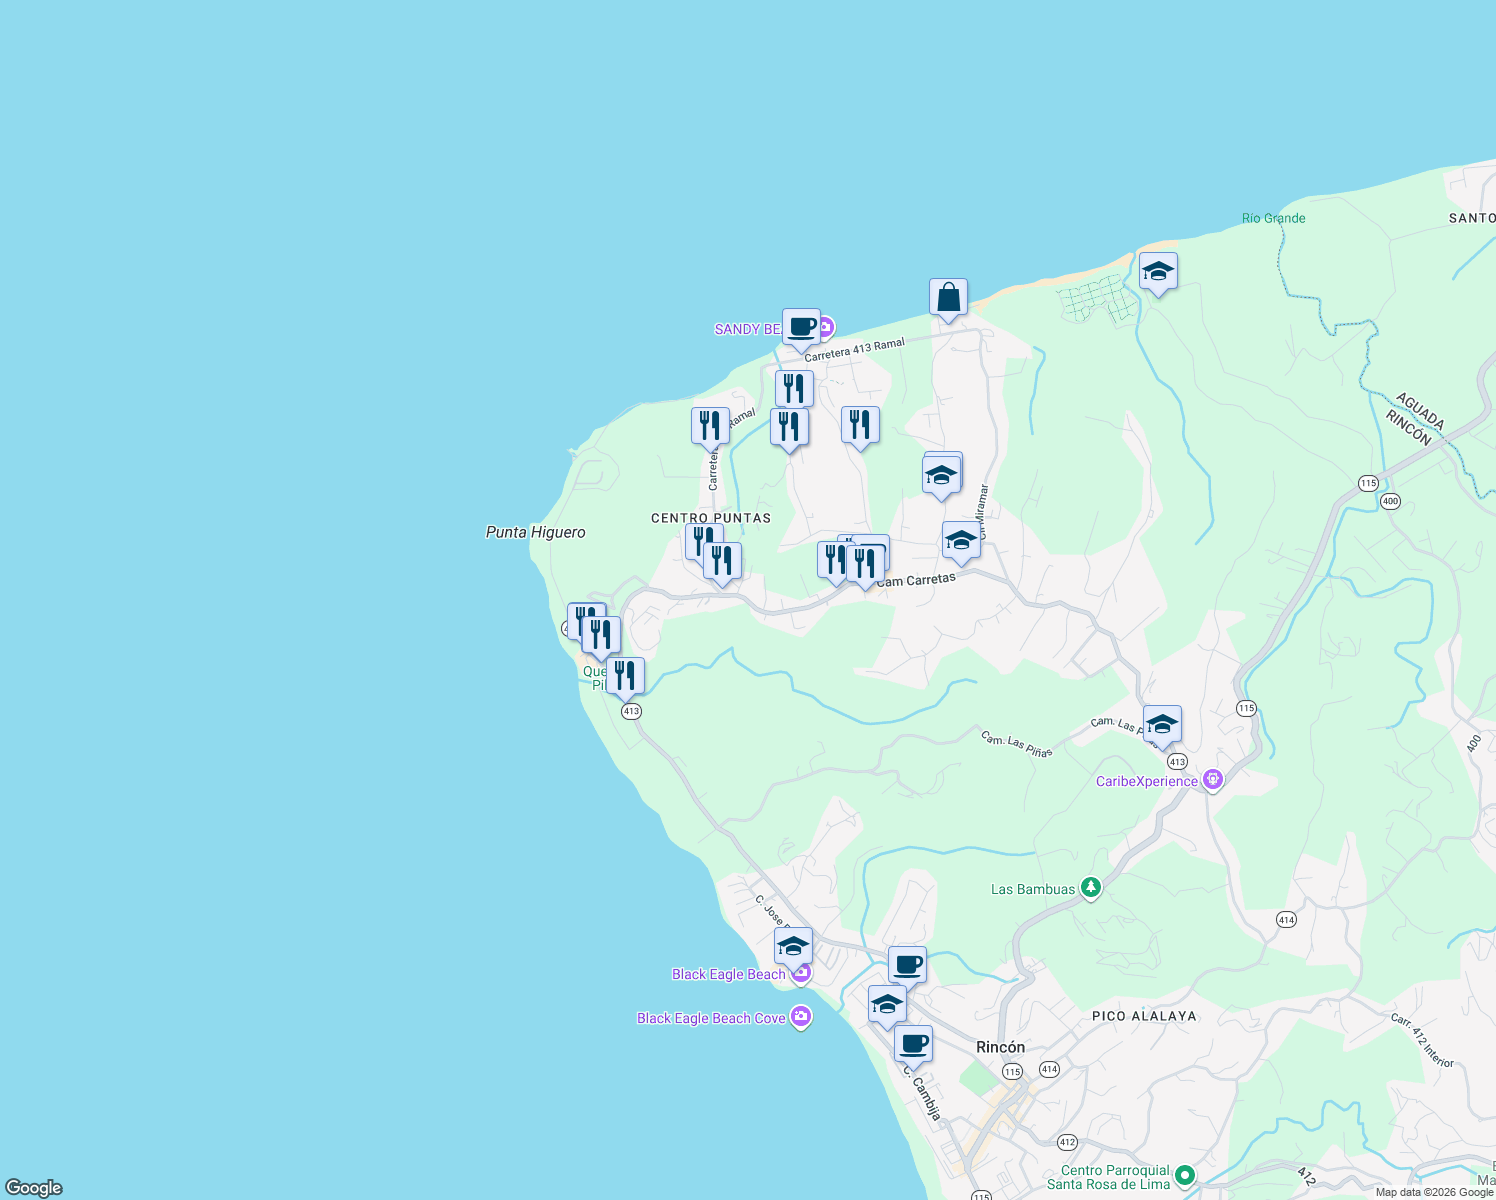Click the school marker near Río Grande

(1158, 270)
